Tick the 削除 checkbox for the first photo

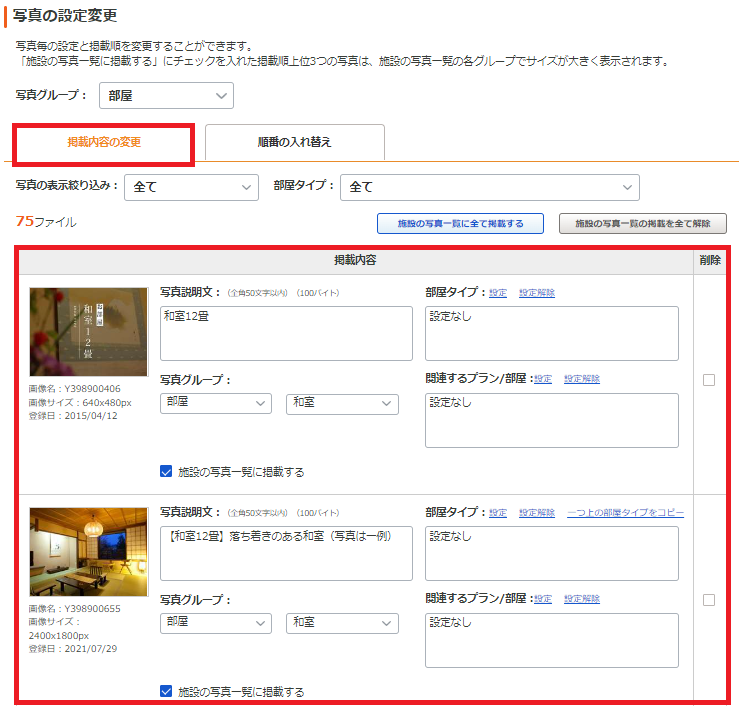709,380
